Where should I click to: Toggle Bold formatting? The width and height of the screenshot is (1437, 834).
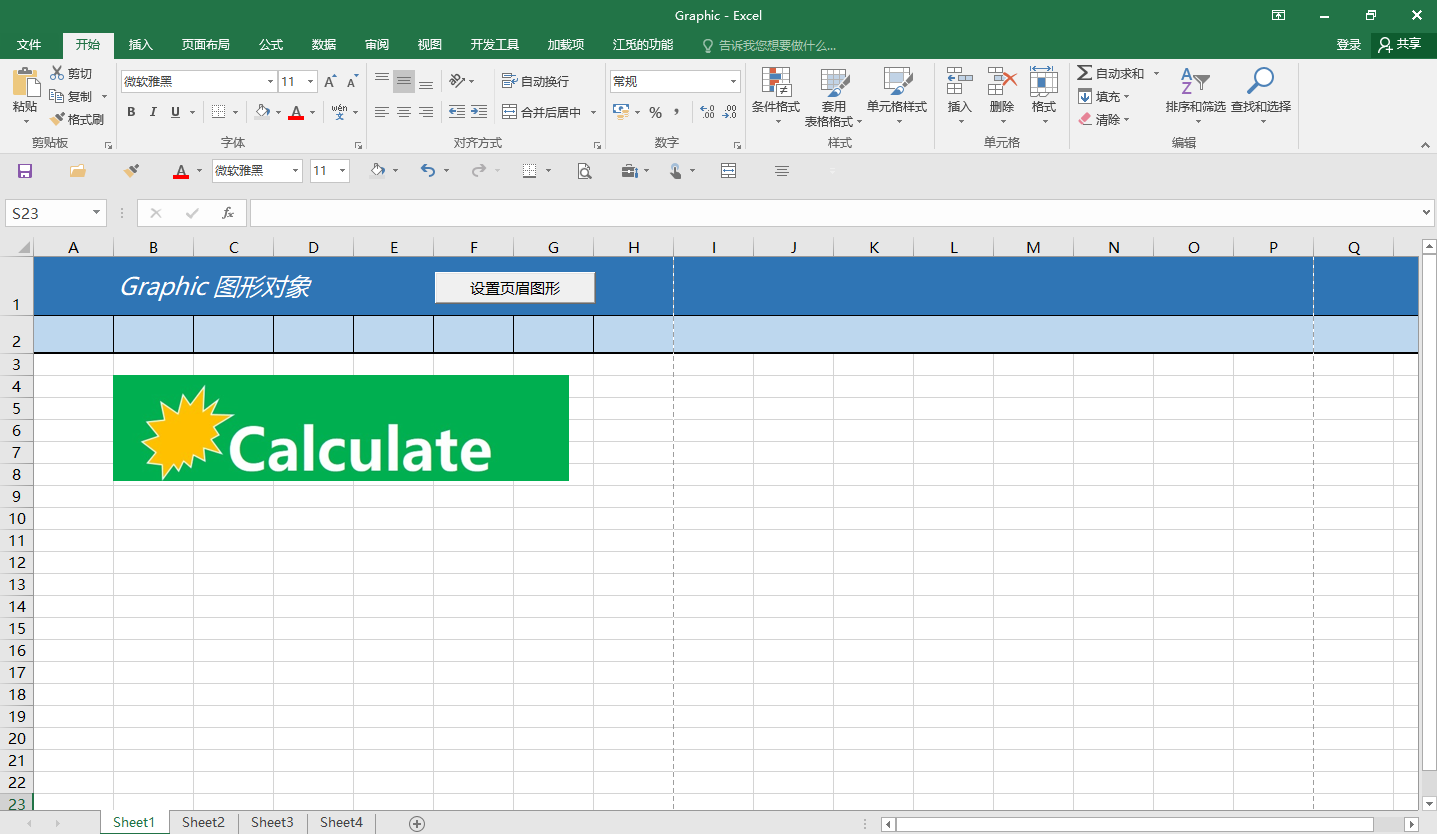pyautogui.click(x=131, y=112)
